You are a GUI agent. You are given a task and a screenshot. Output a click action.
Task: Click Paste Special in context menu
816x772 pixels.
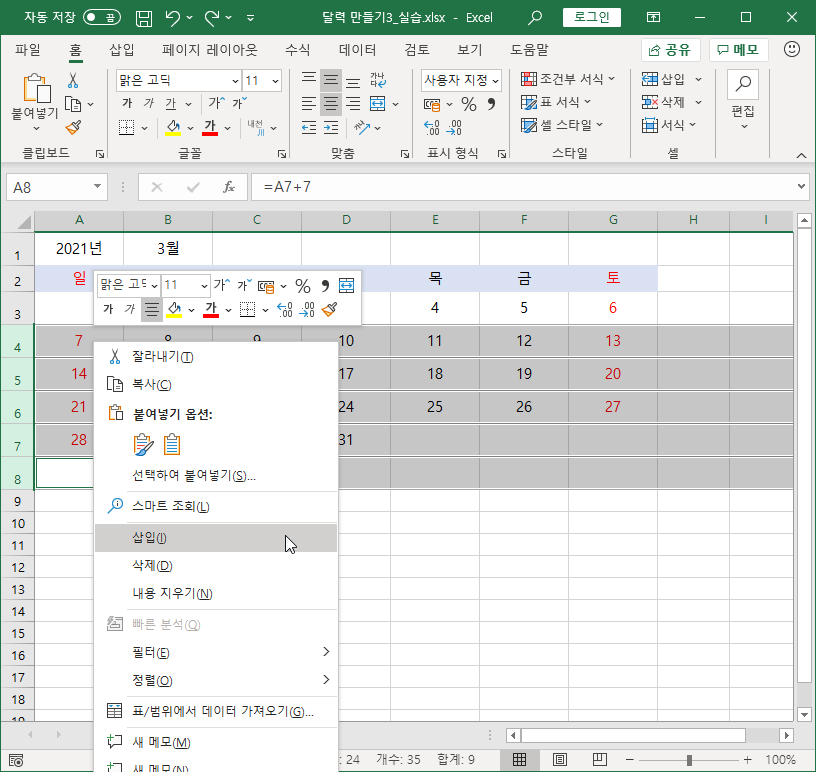216,475
